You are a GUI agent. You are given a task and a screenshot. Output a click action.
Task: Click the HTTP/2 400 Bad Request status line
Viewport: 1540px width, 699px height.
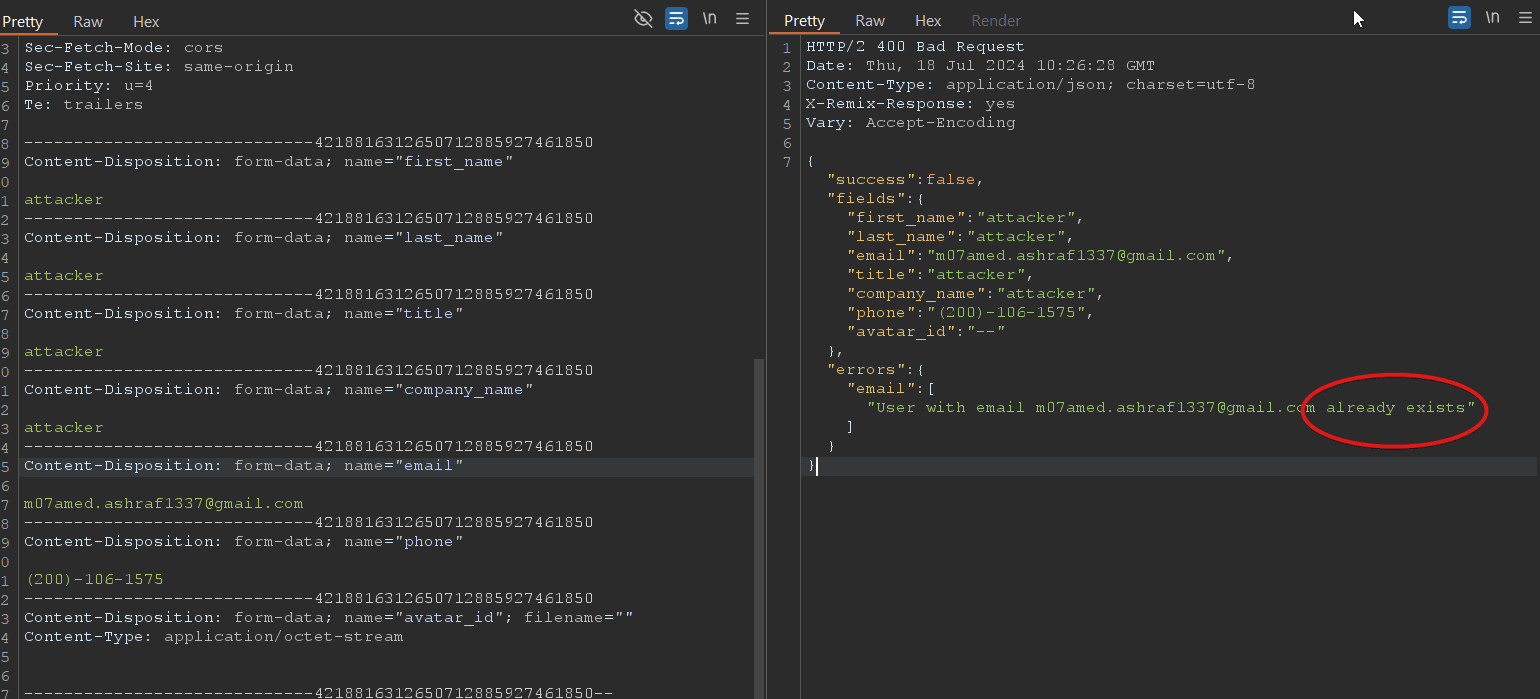point(915,47)
